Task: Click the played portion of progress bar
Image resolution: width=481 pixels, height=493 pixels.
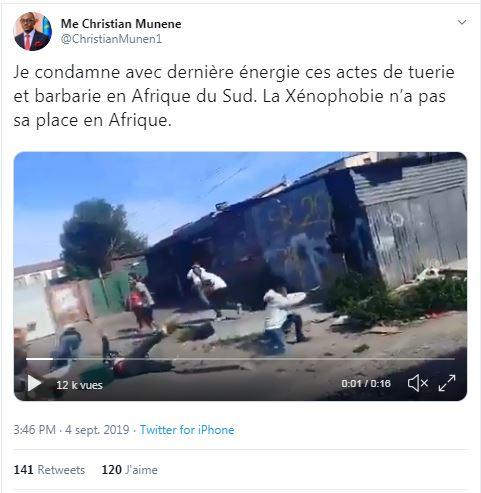Action: (40, 359)
